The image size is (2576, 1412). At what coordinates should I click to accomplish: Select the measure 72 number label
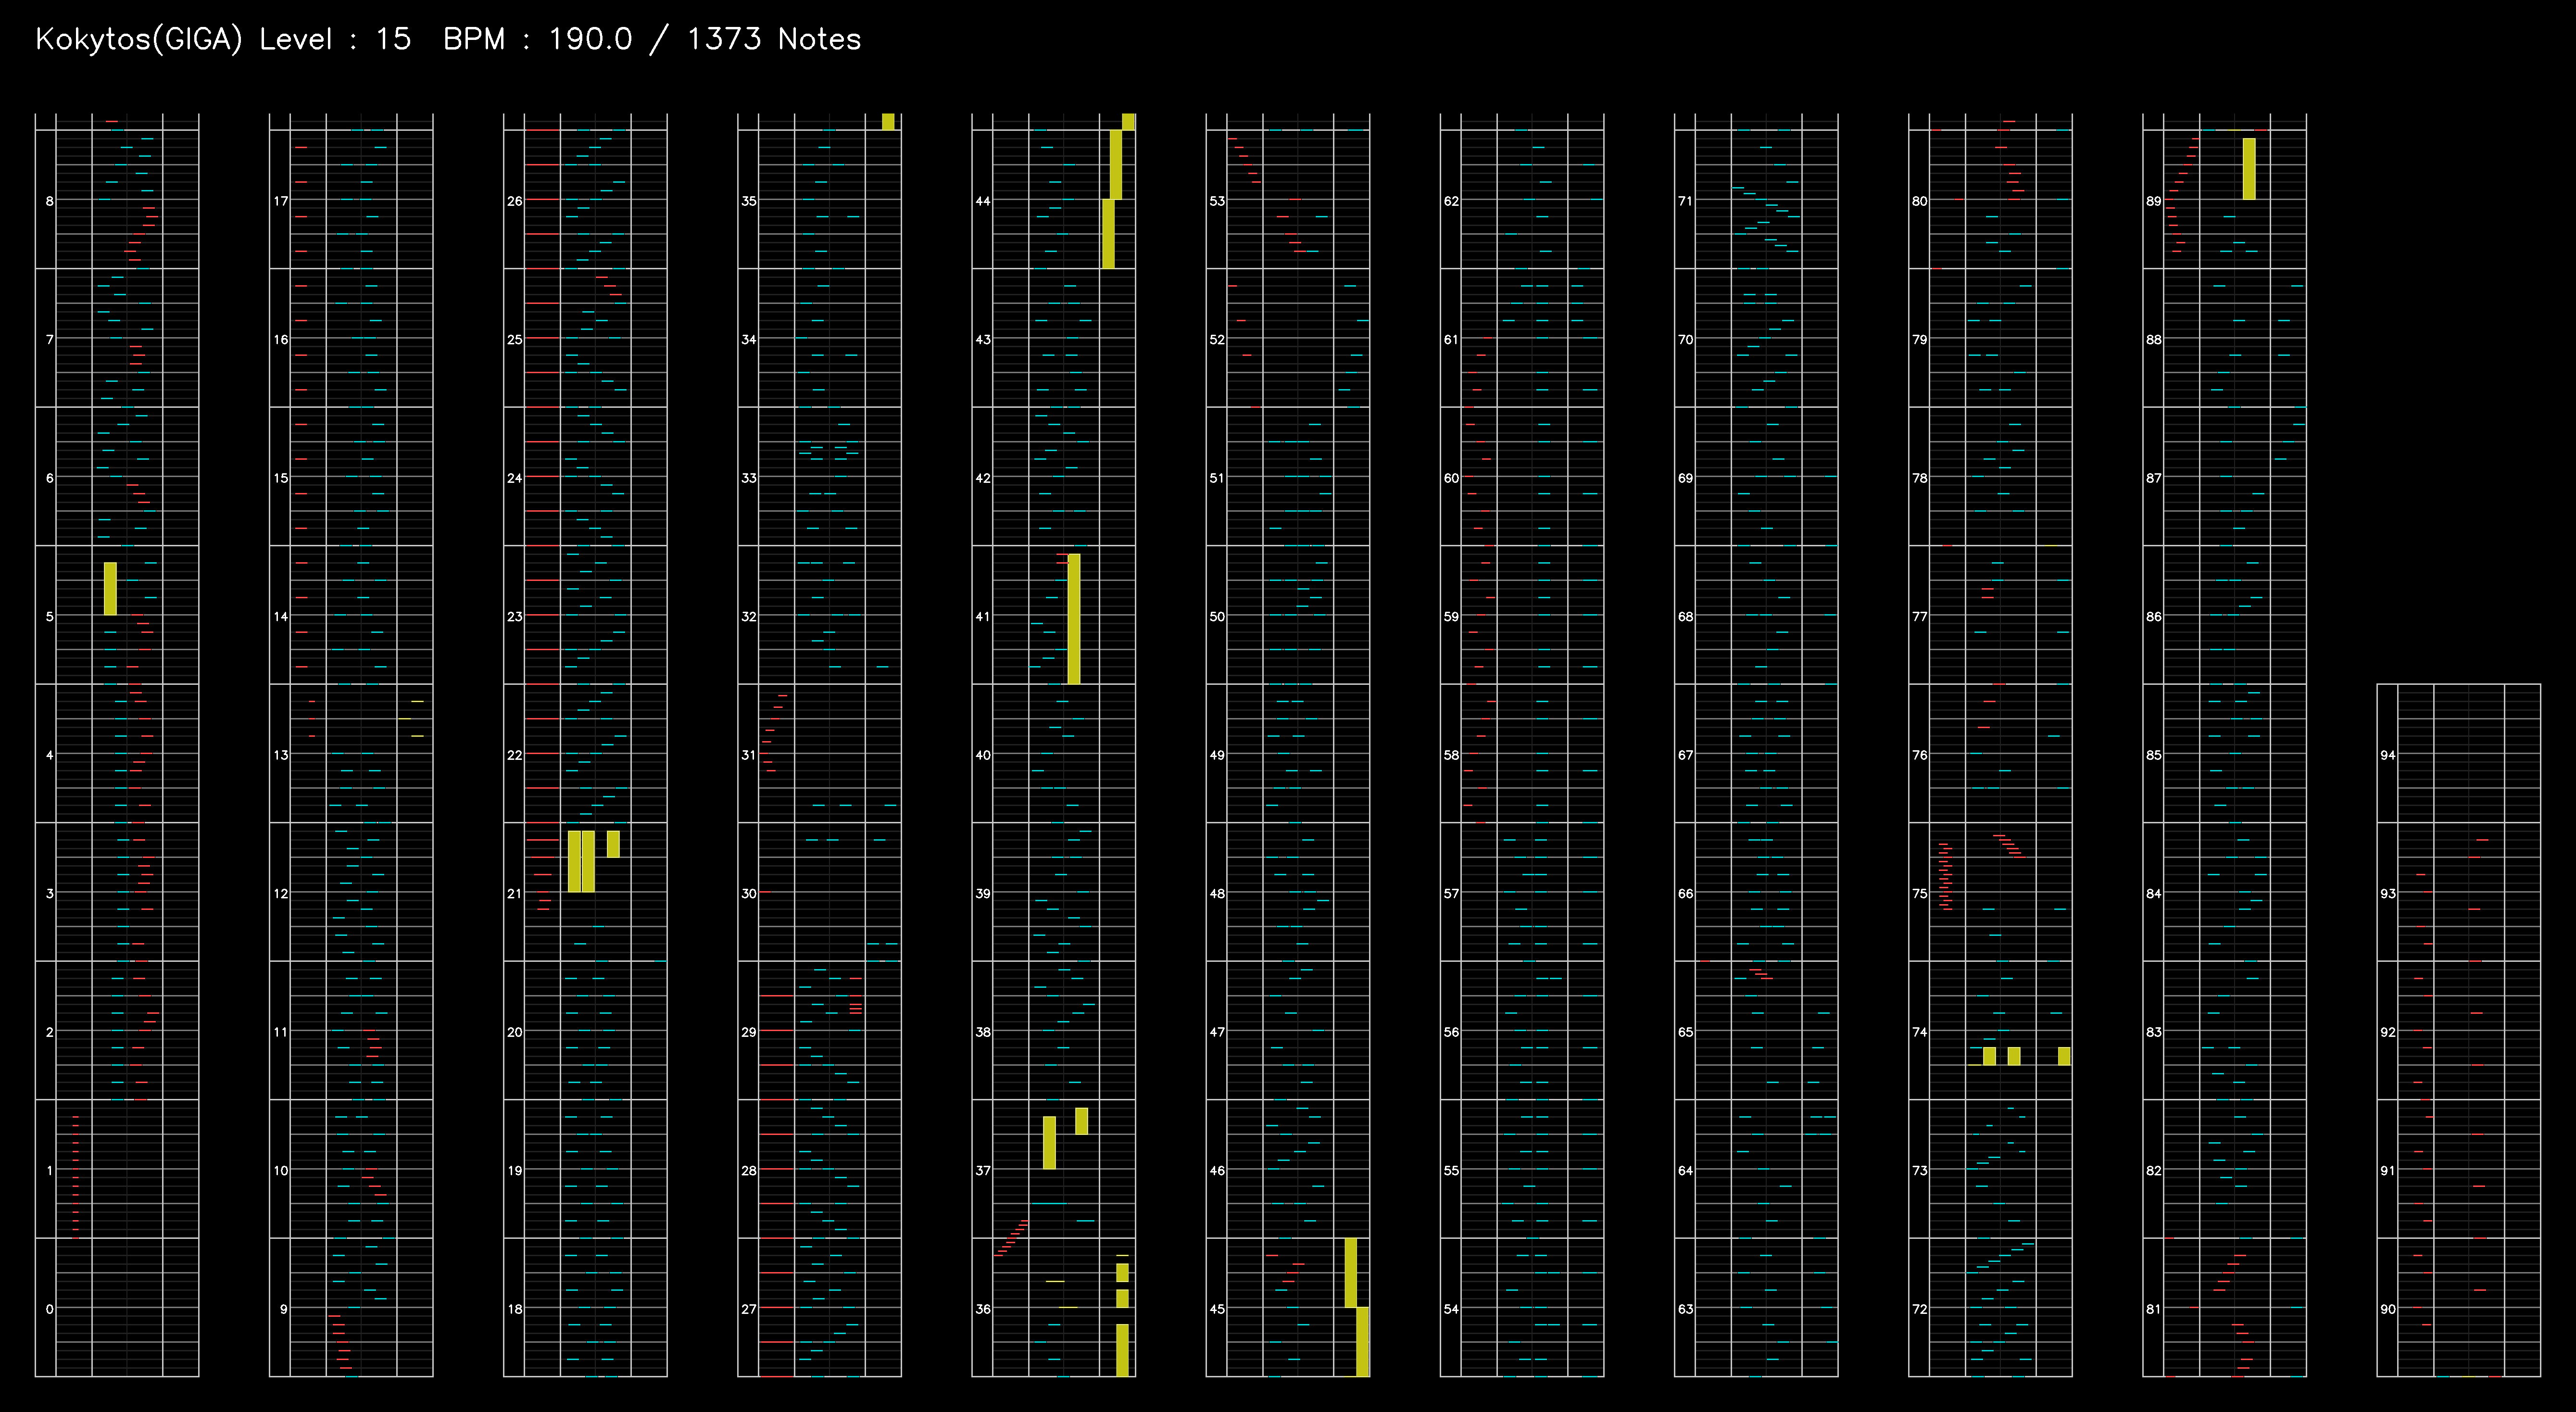click(x=1920, y=1309)
